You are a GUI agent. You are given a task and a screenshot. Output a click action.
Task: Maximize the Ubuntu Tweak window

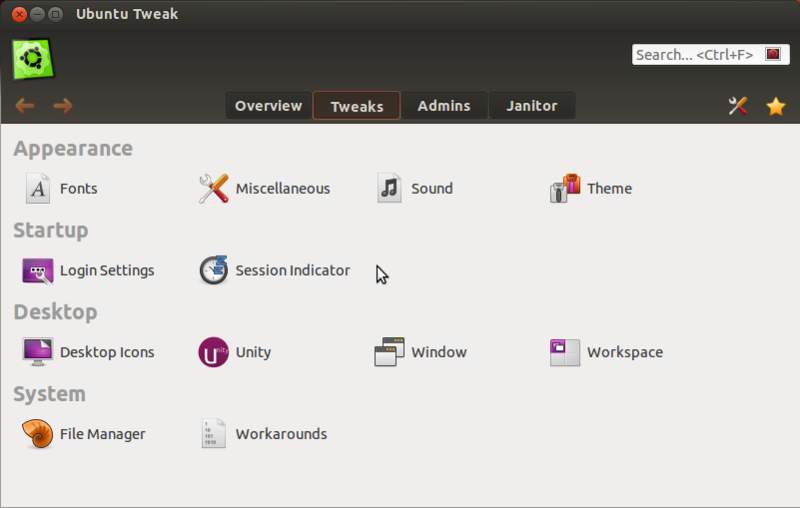point(55,14)
